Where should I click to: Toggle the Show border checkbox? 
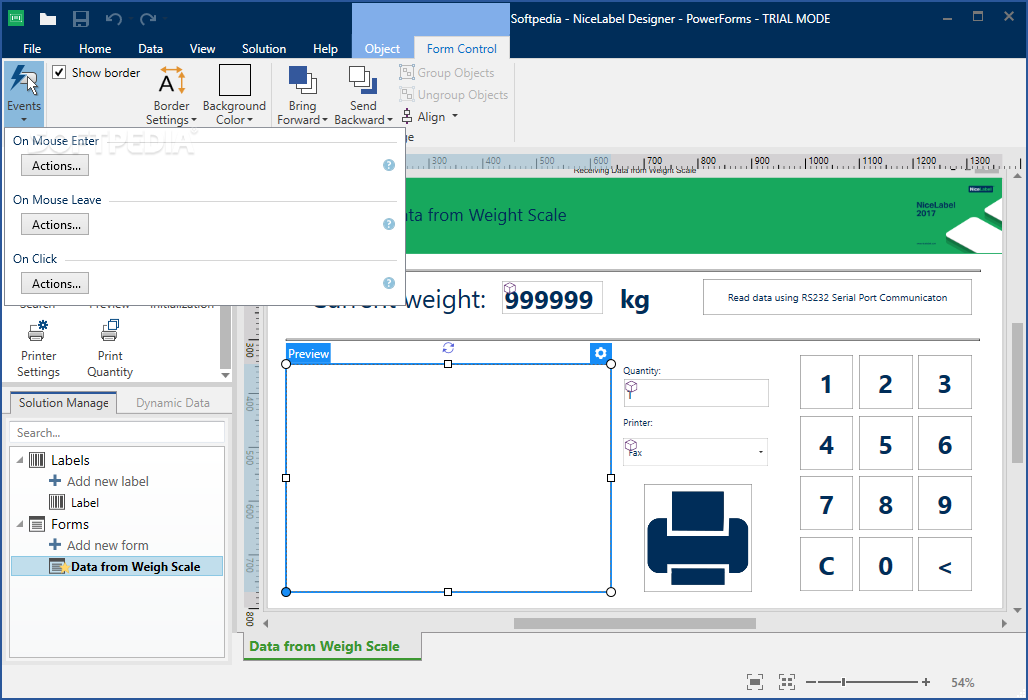pyautogui.click(x=59, y=73)
